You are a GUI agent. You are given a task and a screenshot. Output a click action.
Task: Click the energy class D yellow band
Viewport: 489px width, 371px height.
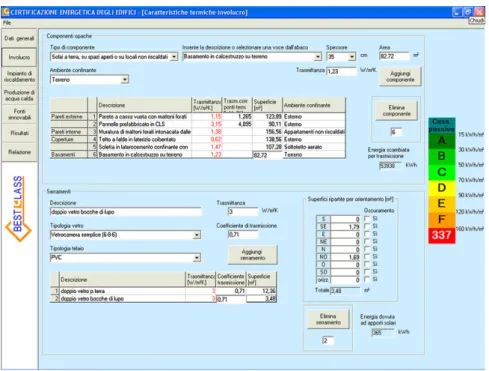(442, 188)
